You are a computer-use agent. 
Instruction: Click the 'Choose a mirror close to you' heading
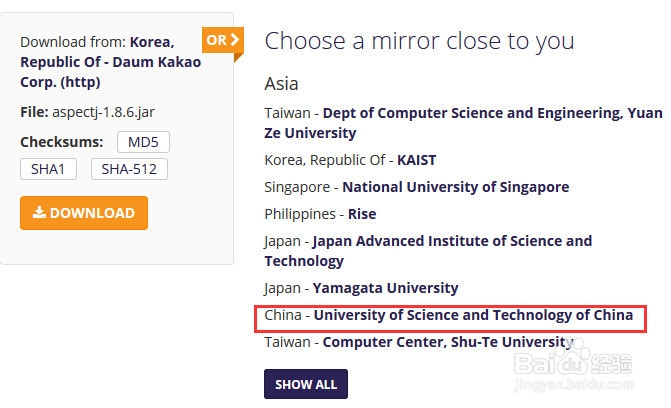[419, 42]
